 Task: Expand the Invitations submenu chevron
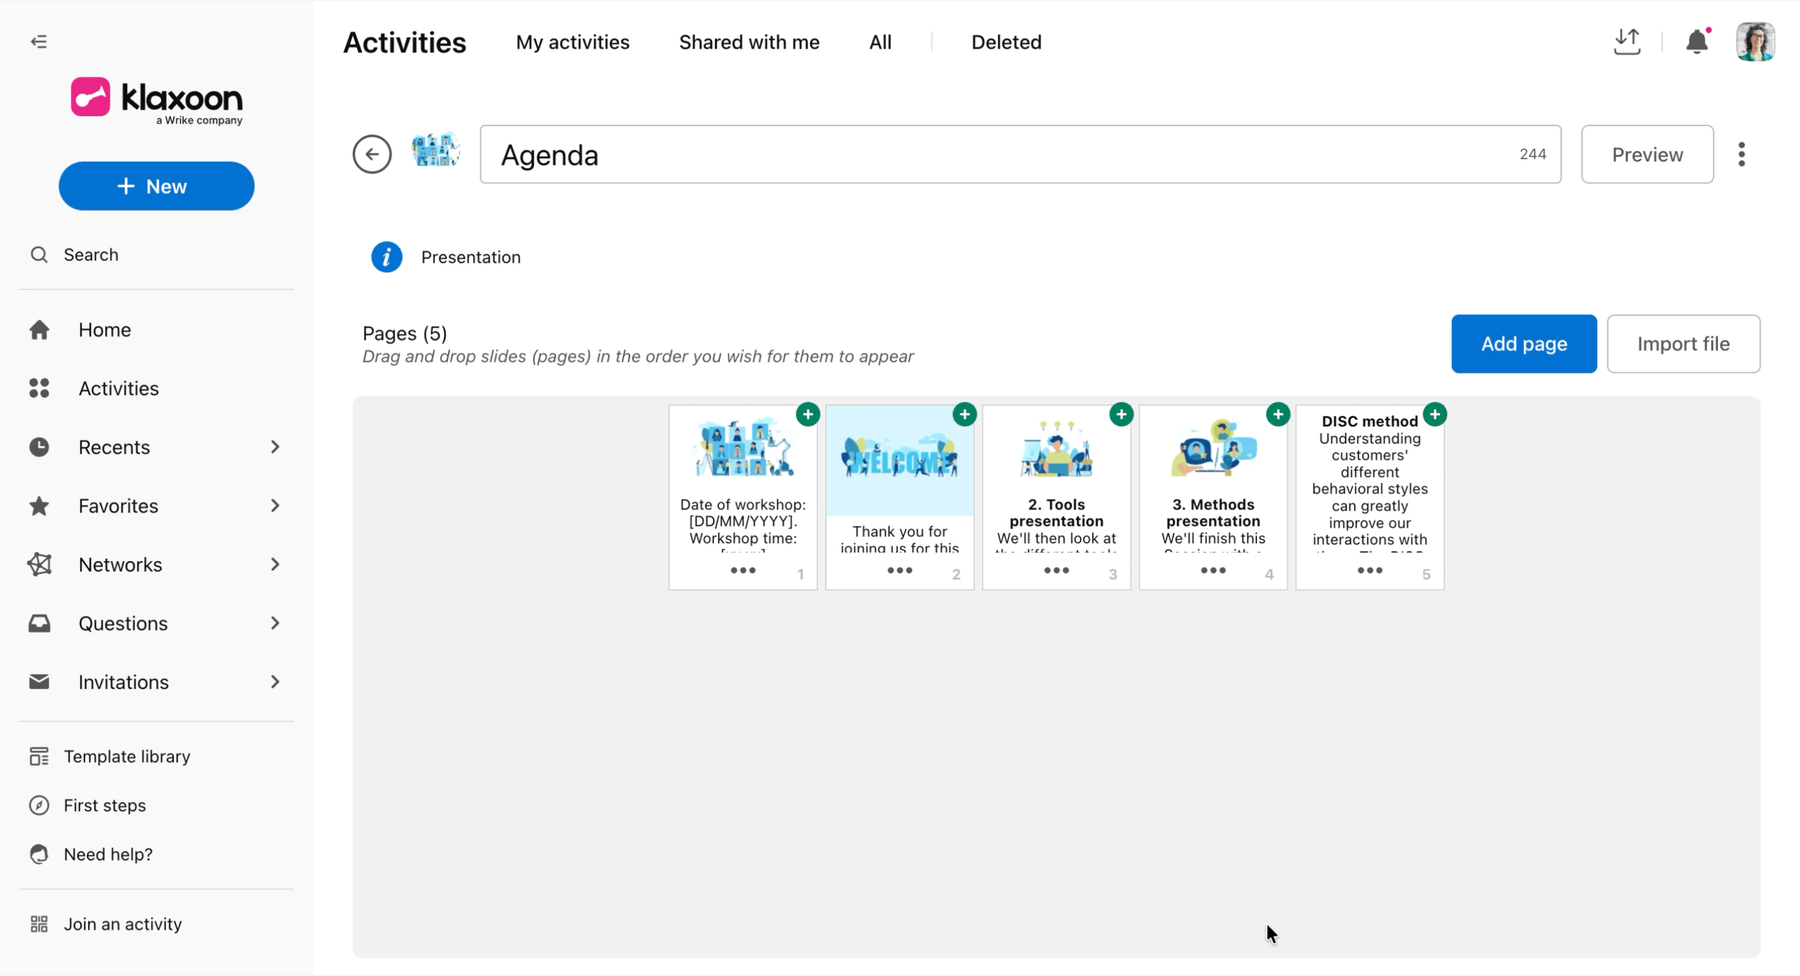[x=275, y=682]
